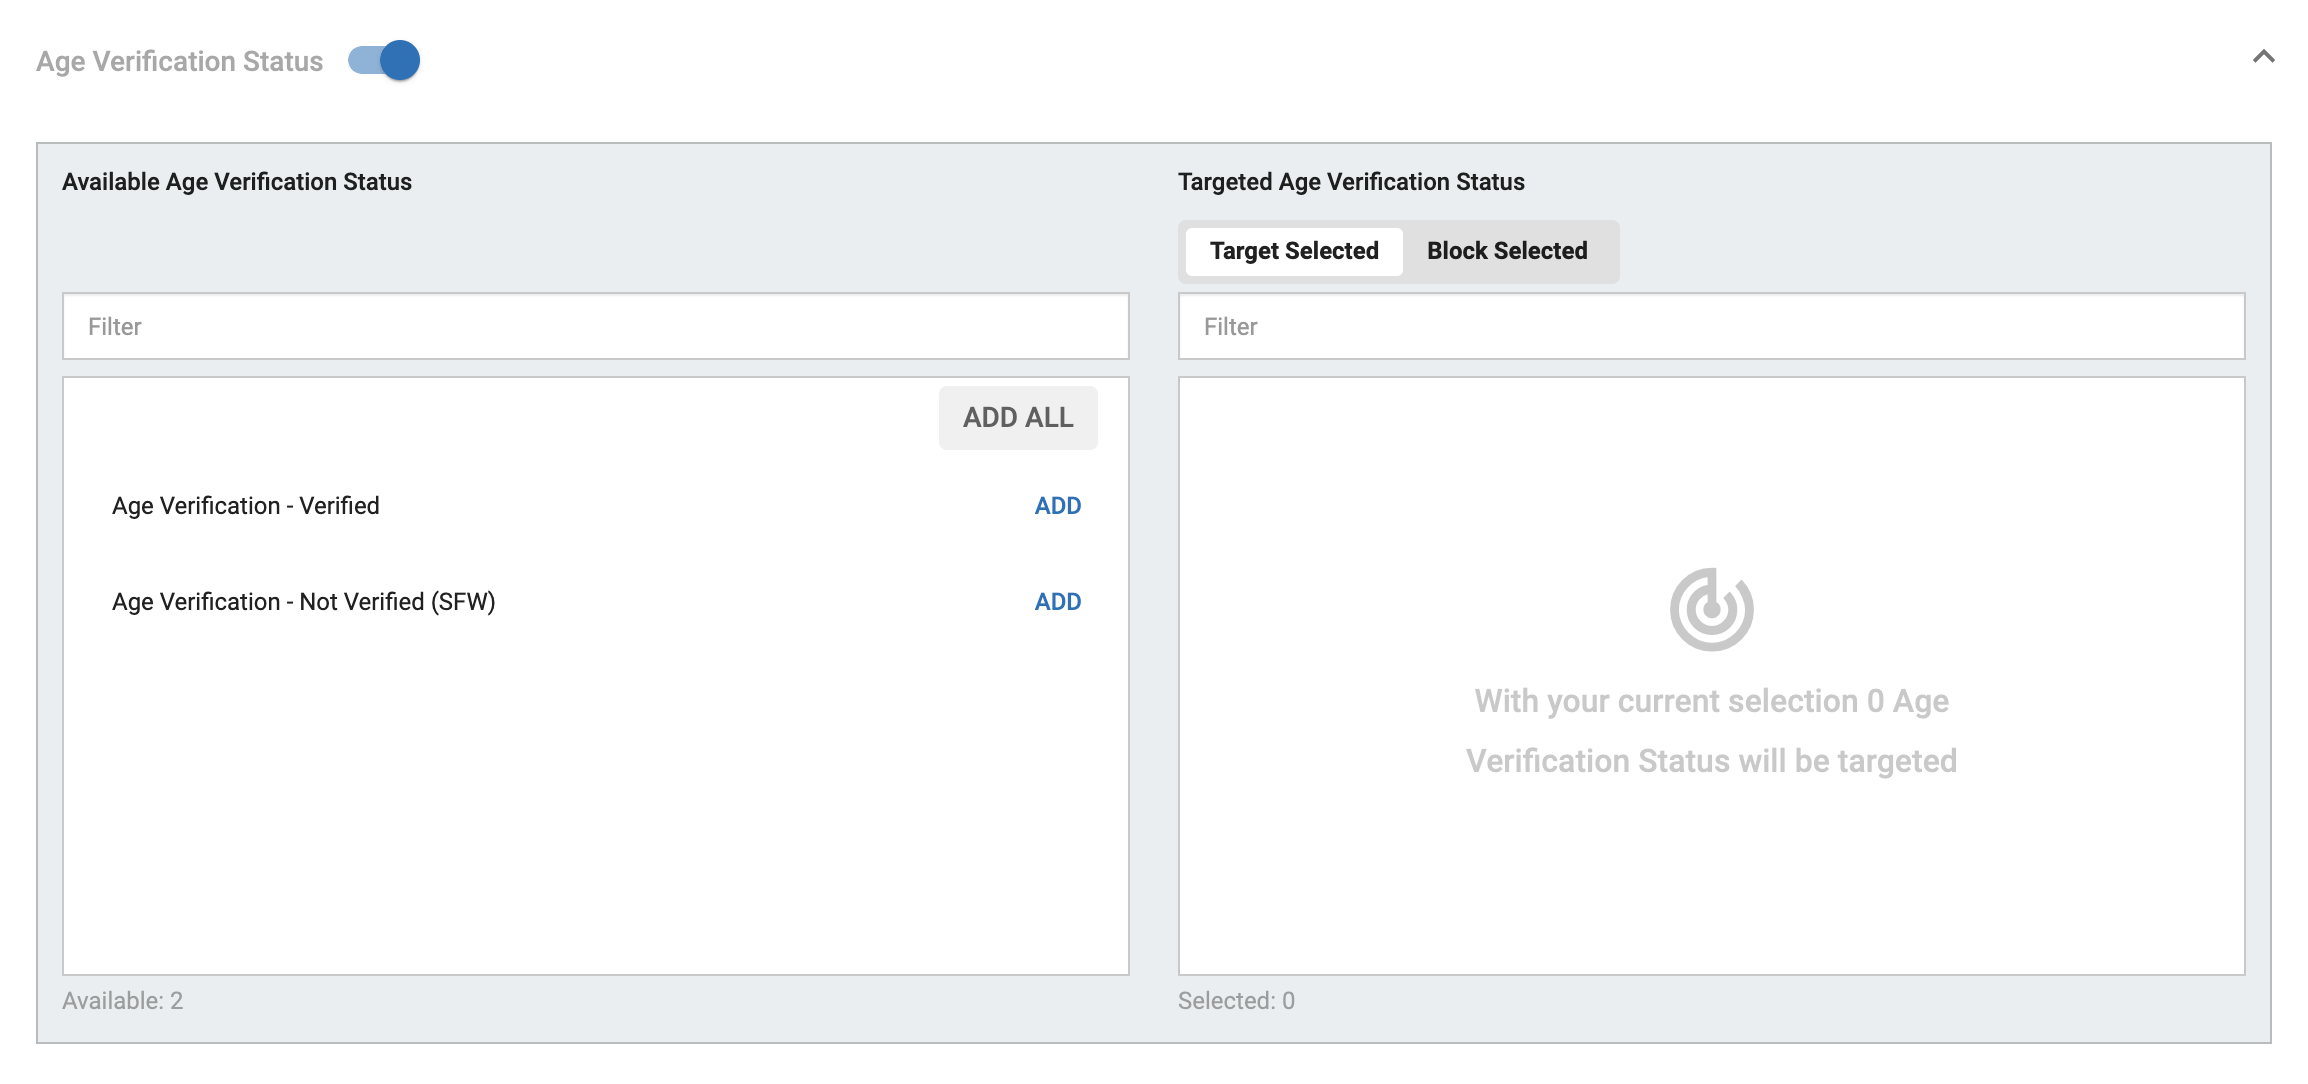Add the Age Verification - Verified status
The image size is (2308, 1084).
click(x=1057, y=505)
